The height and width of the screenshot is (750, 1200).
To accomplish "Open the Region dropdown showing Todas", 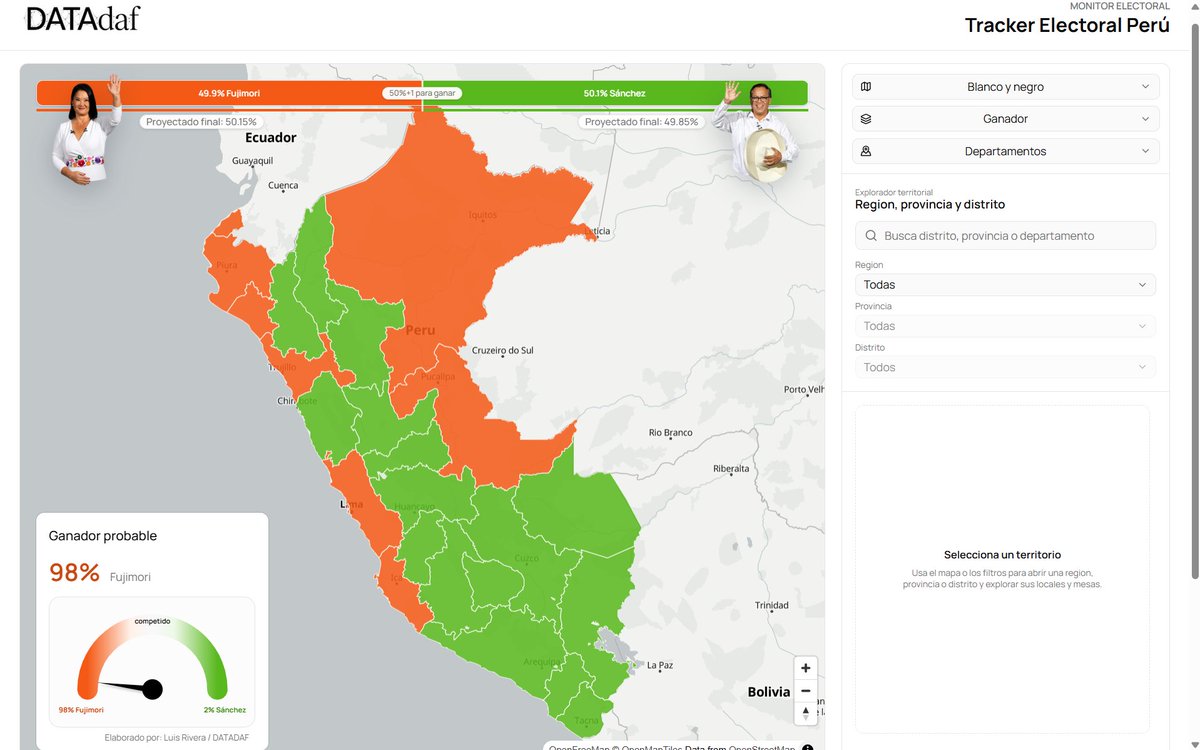I will coord(1005,285).
